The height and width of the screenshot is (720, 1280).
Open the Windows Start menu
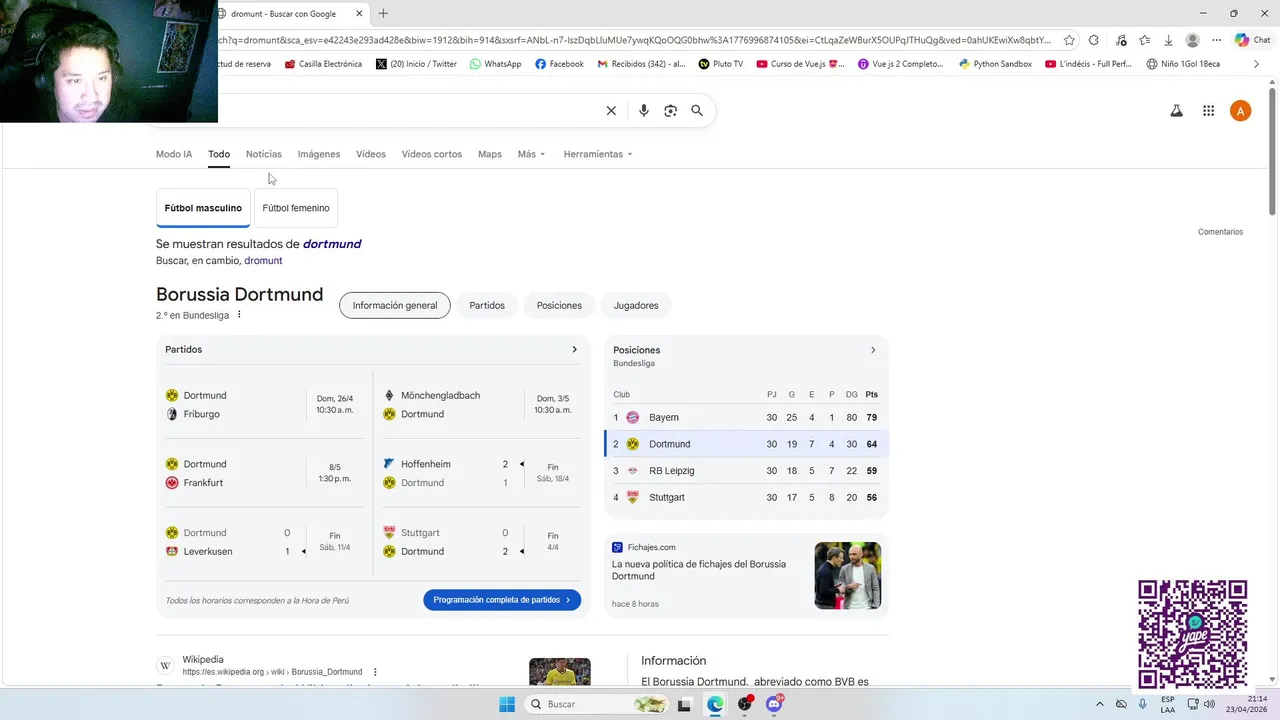point(507,704)
